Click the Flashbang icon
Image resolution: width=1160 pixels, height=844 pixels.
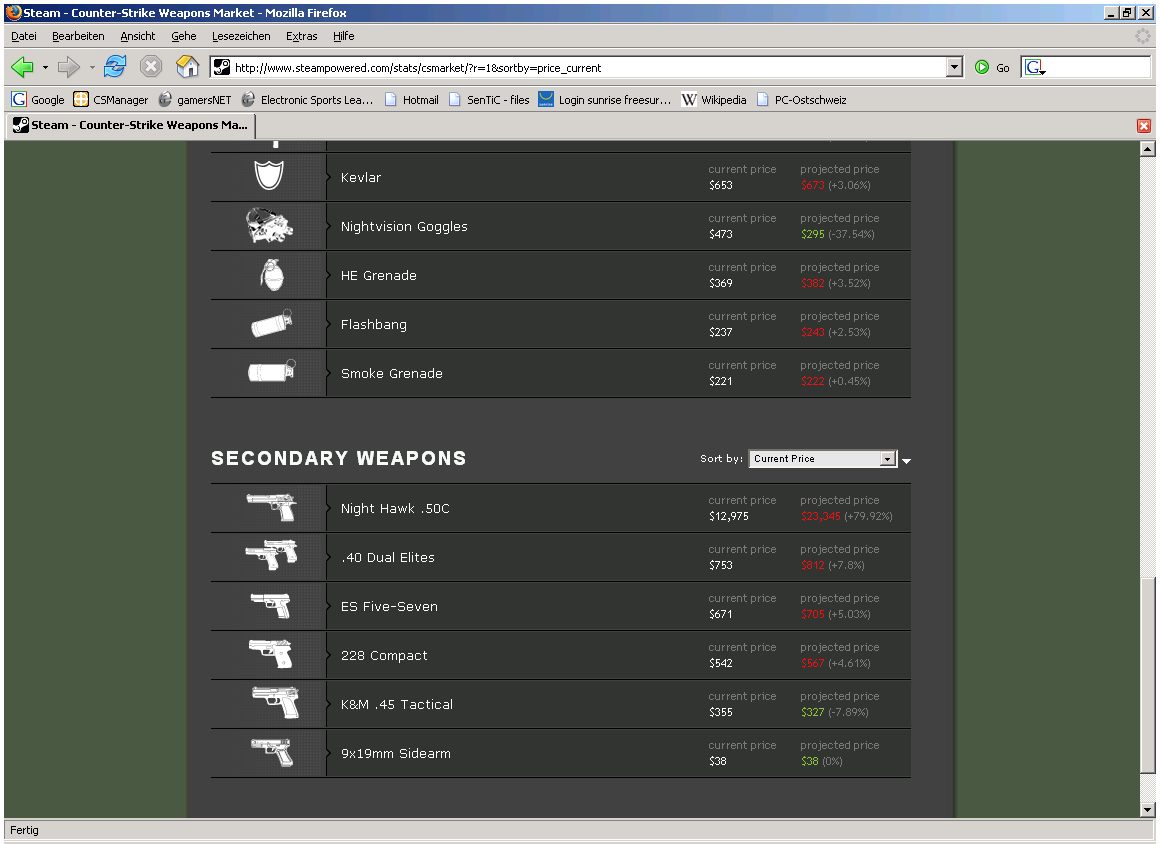pos(272,323)
